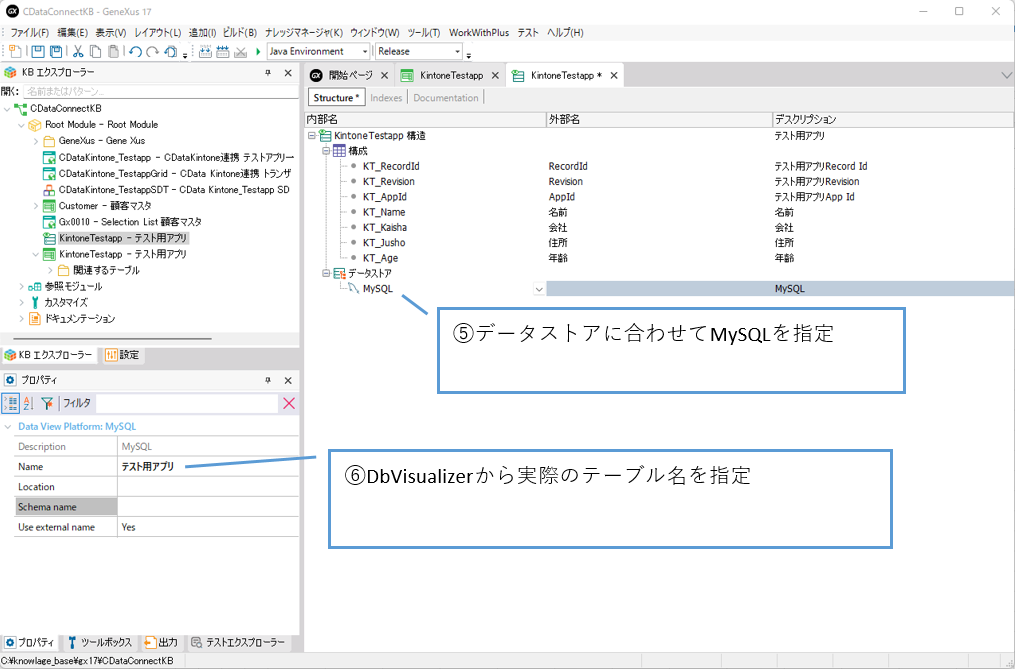
Task: Open the MySQL data store dropdown arrow
Action: tap(539, 289)
